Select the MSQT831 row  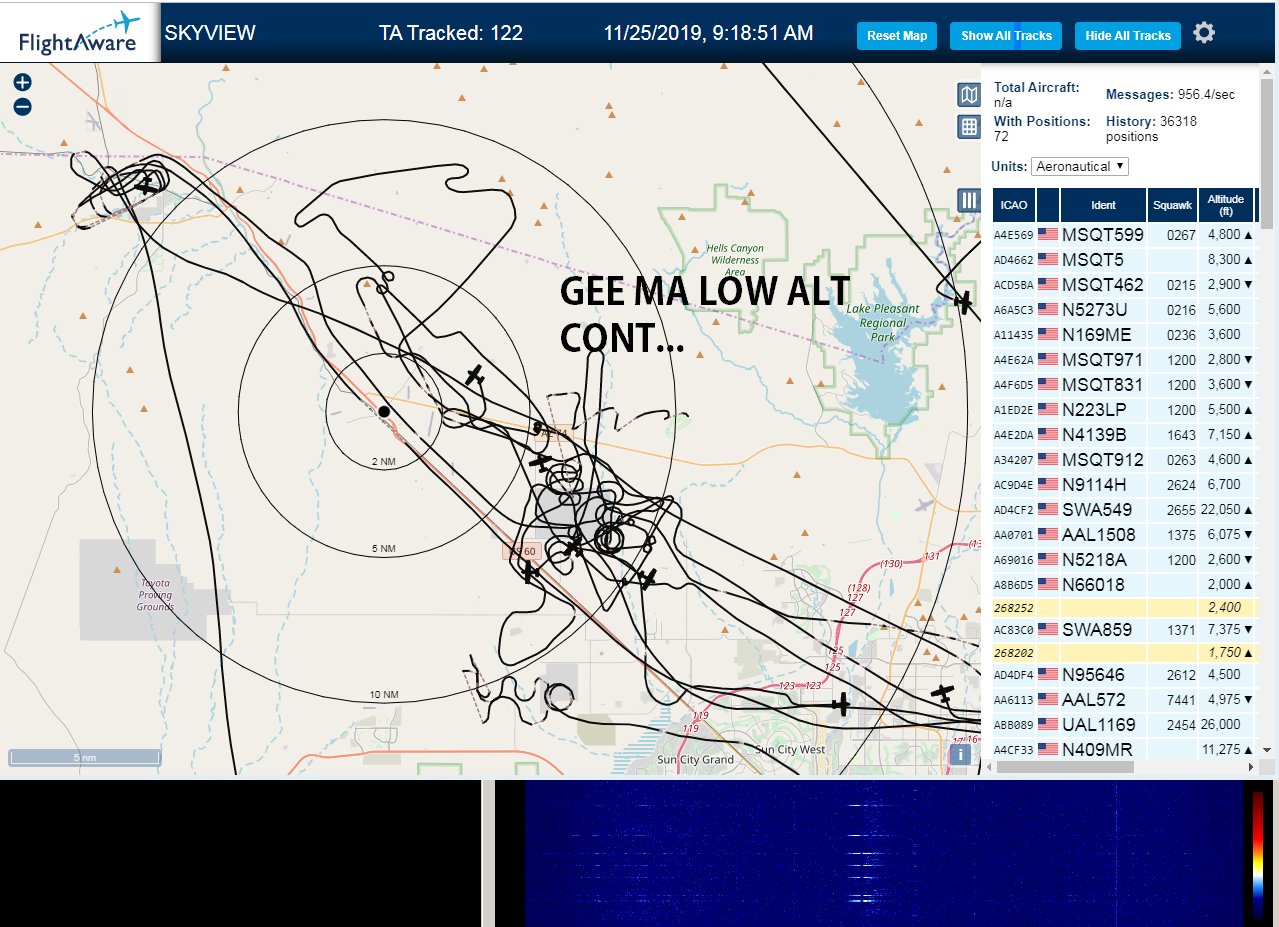[x=1125, y=385]
